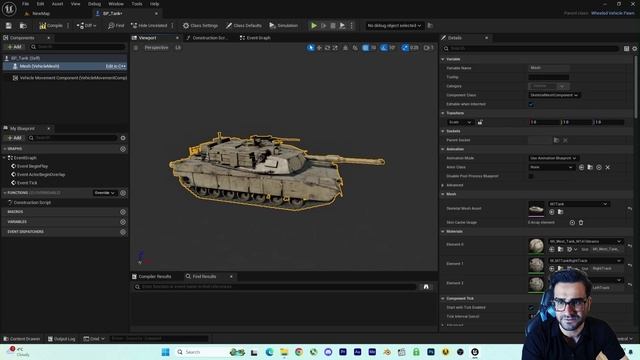Start Play with the green play icon
This screenshot has width=640, height=360.
point(314,26)
